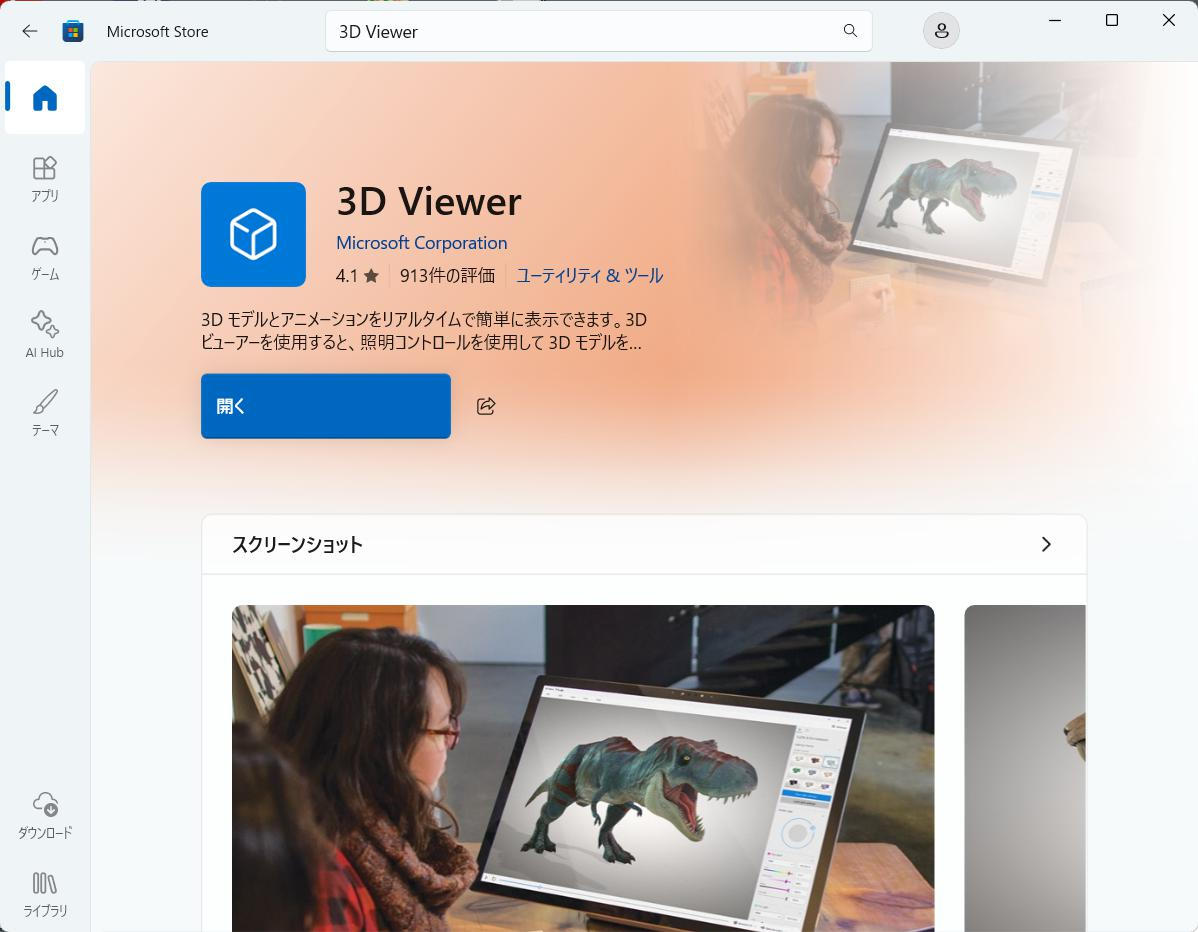Open ダウンロード in the sidebar
Screen dimensions: 1198x932
(x=45, y=816)
